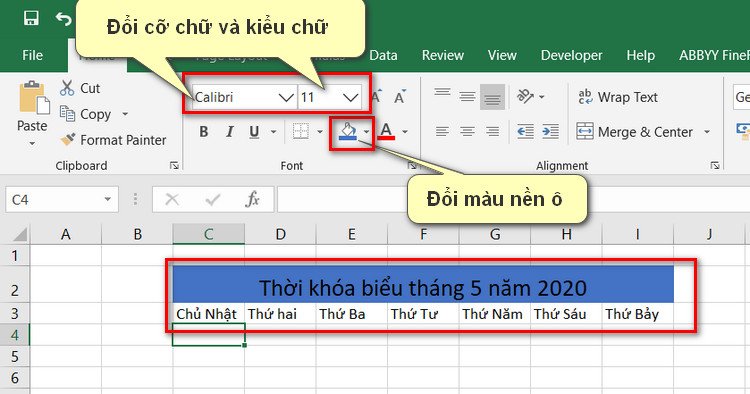Expand the Font Color dropdown arrow
Screen dimensions: 750x394
point(405,131)
